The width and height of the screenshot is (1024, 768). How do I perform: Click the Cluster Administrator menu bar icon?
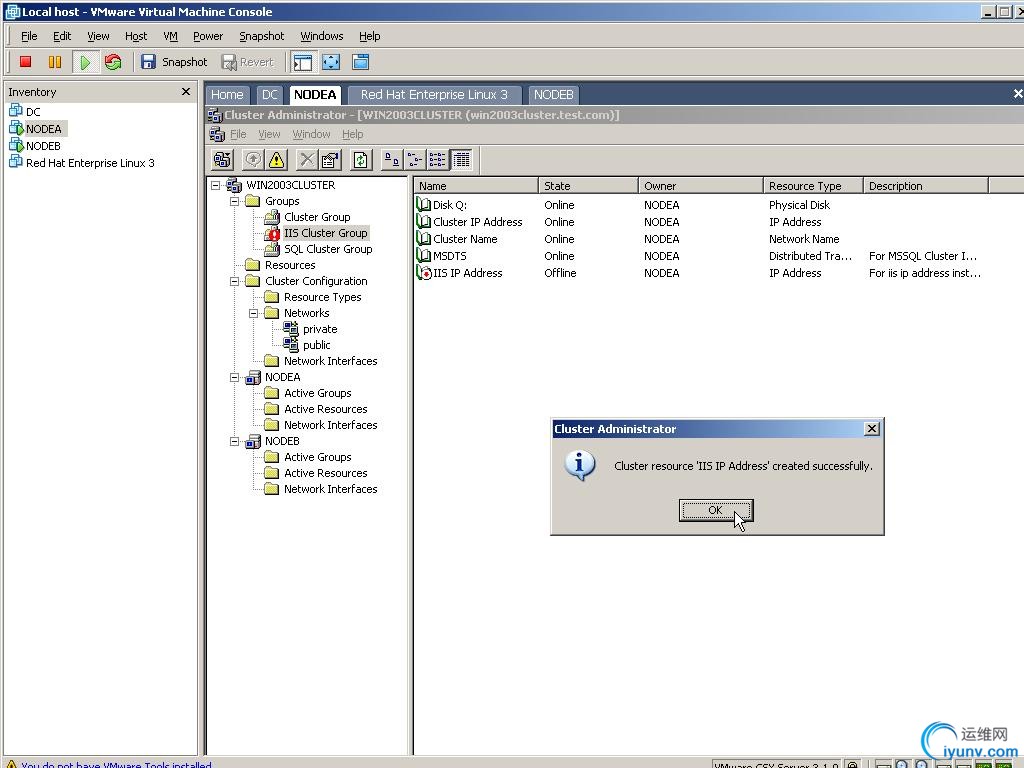coord(217,134)
